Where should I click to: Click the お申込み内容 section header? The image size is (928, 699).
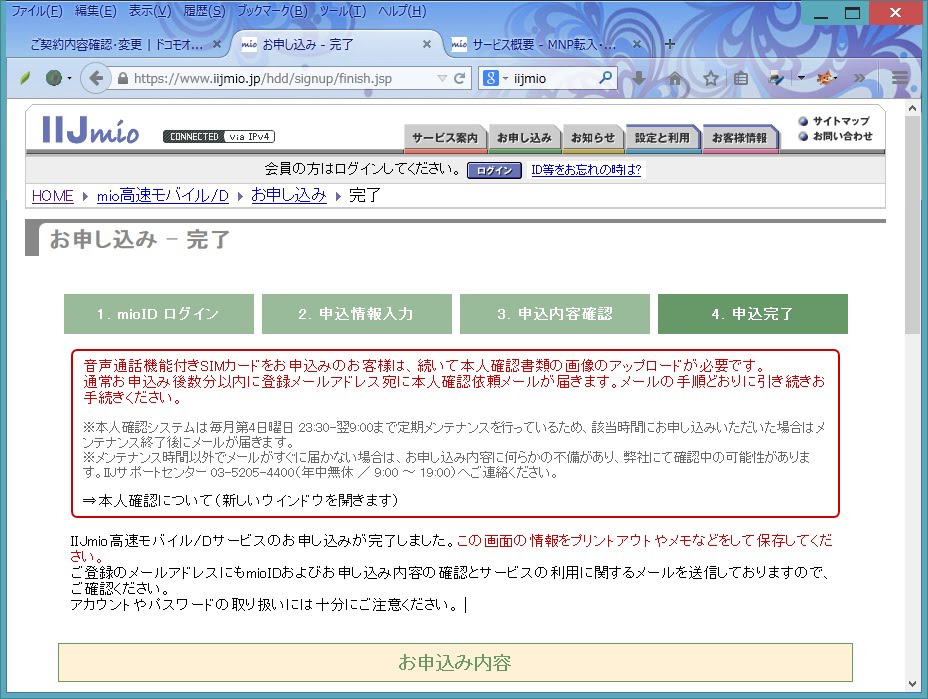point(455,662)
